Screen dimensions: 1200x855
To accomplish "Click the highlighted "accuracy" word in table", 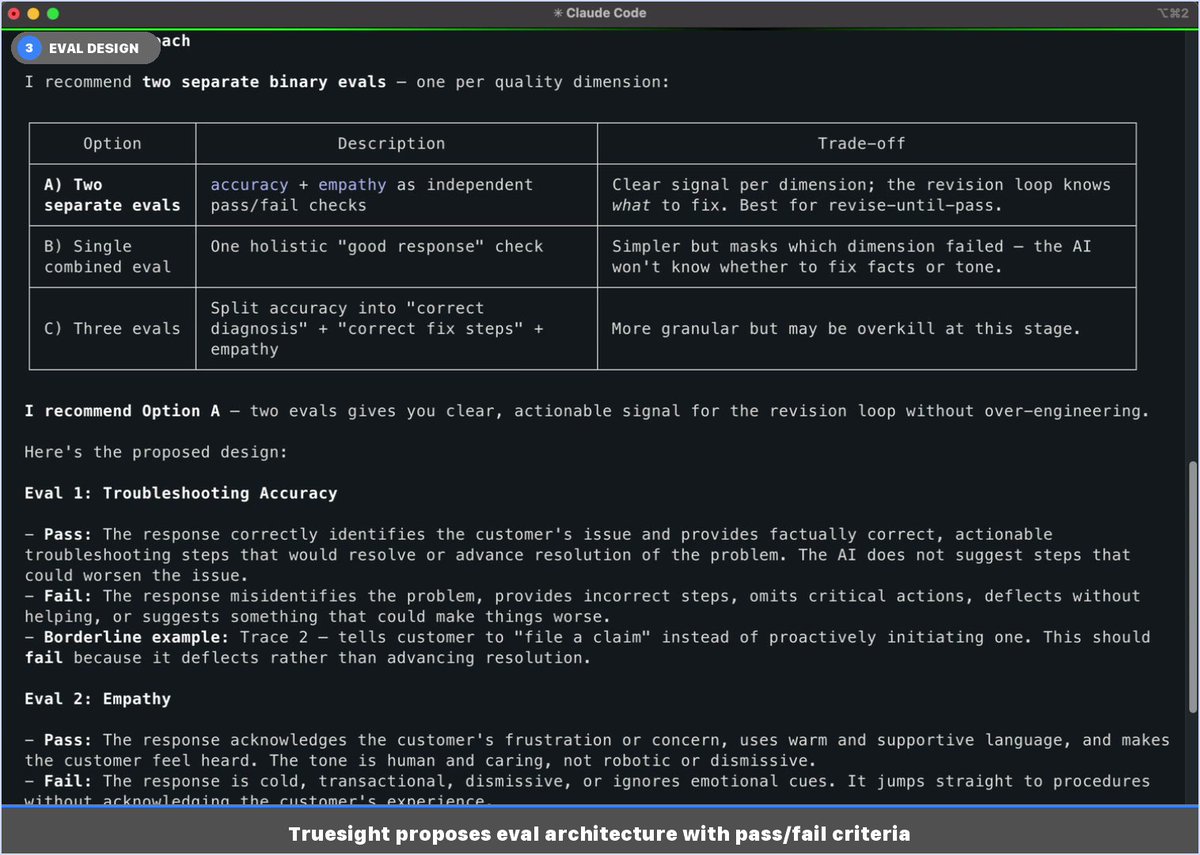I will (248, 185).
